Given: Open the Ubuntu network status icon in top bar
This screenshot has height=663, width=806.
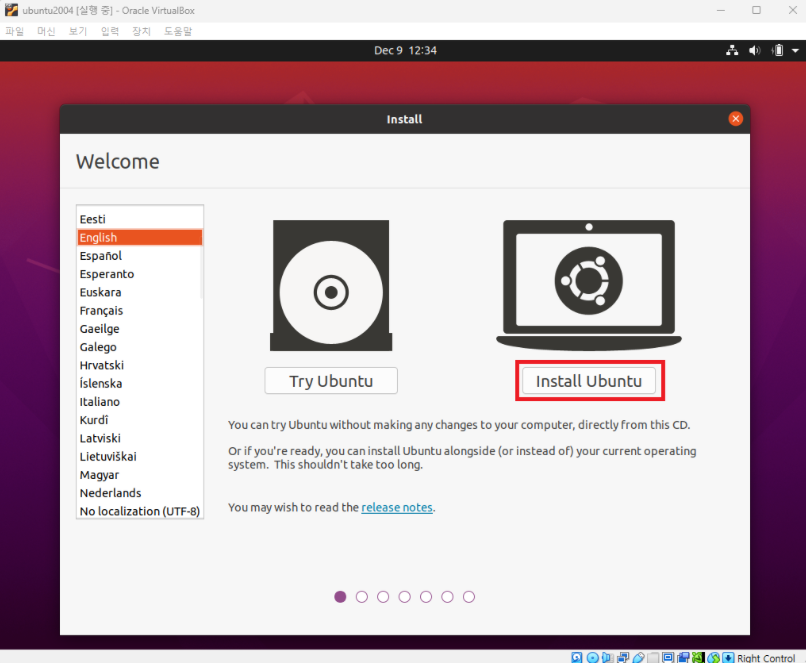Looking at the screenshot, I should [732, 50].
